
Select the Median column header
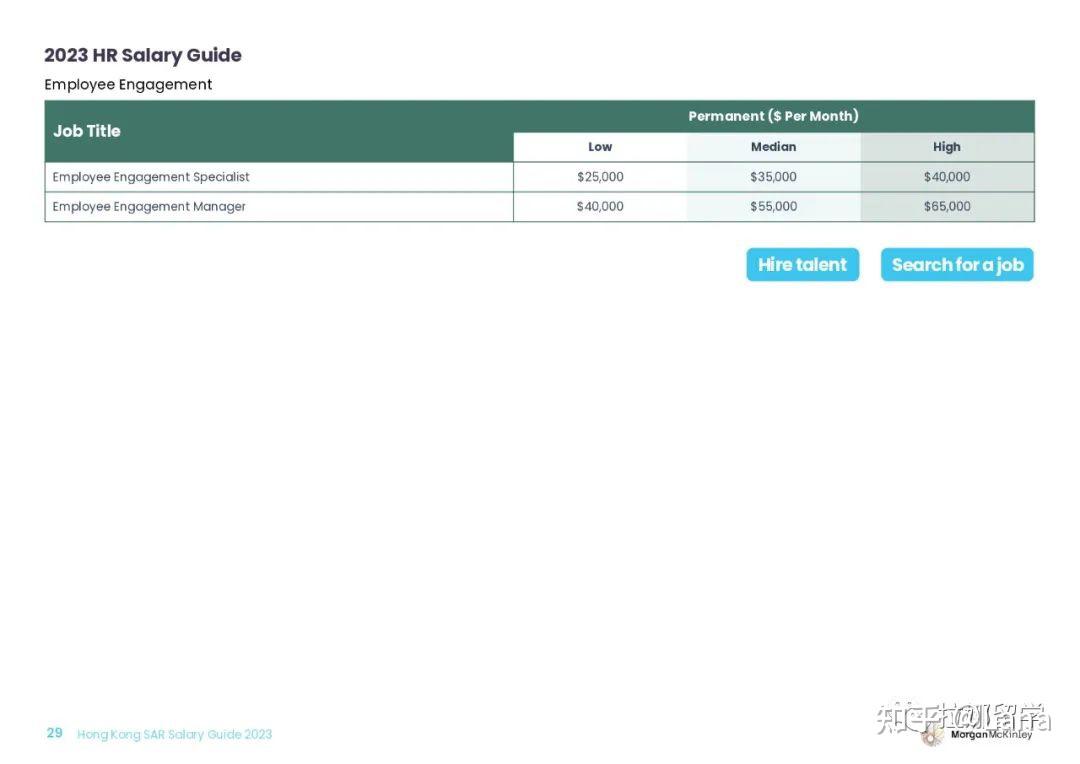(773, 147)
